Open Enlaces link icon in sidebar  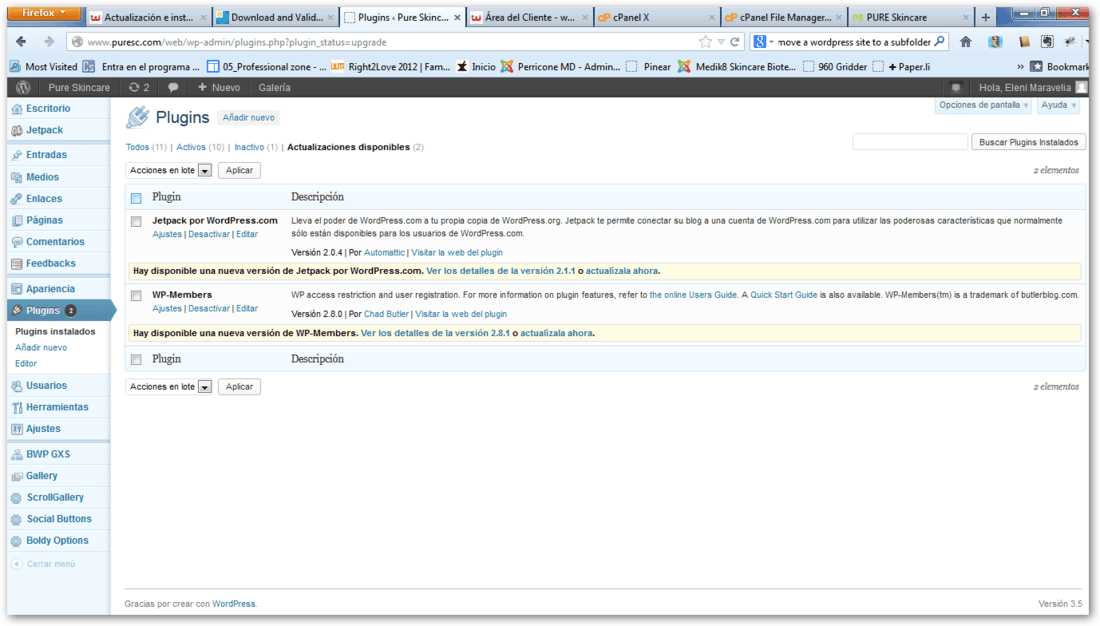click(17, 199)
